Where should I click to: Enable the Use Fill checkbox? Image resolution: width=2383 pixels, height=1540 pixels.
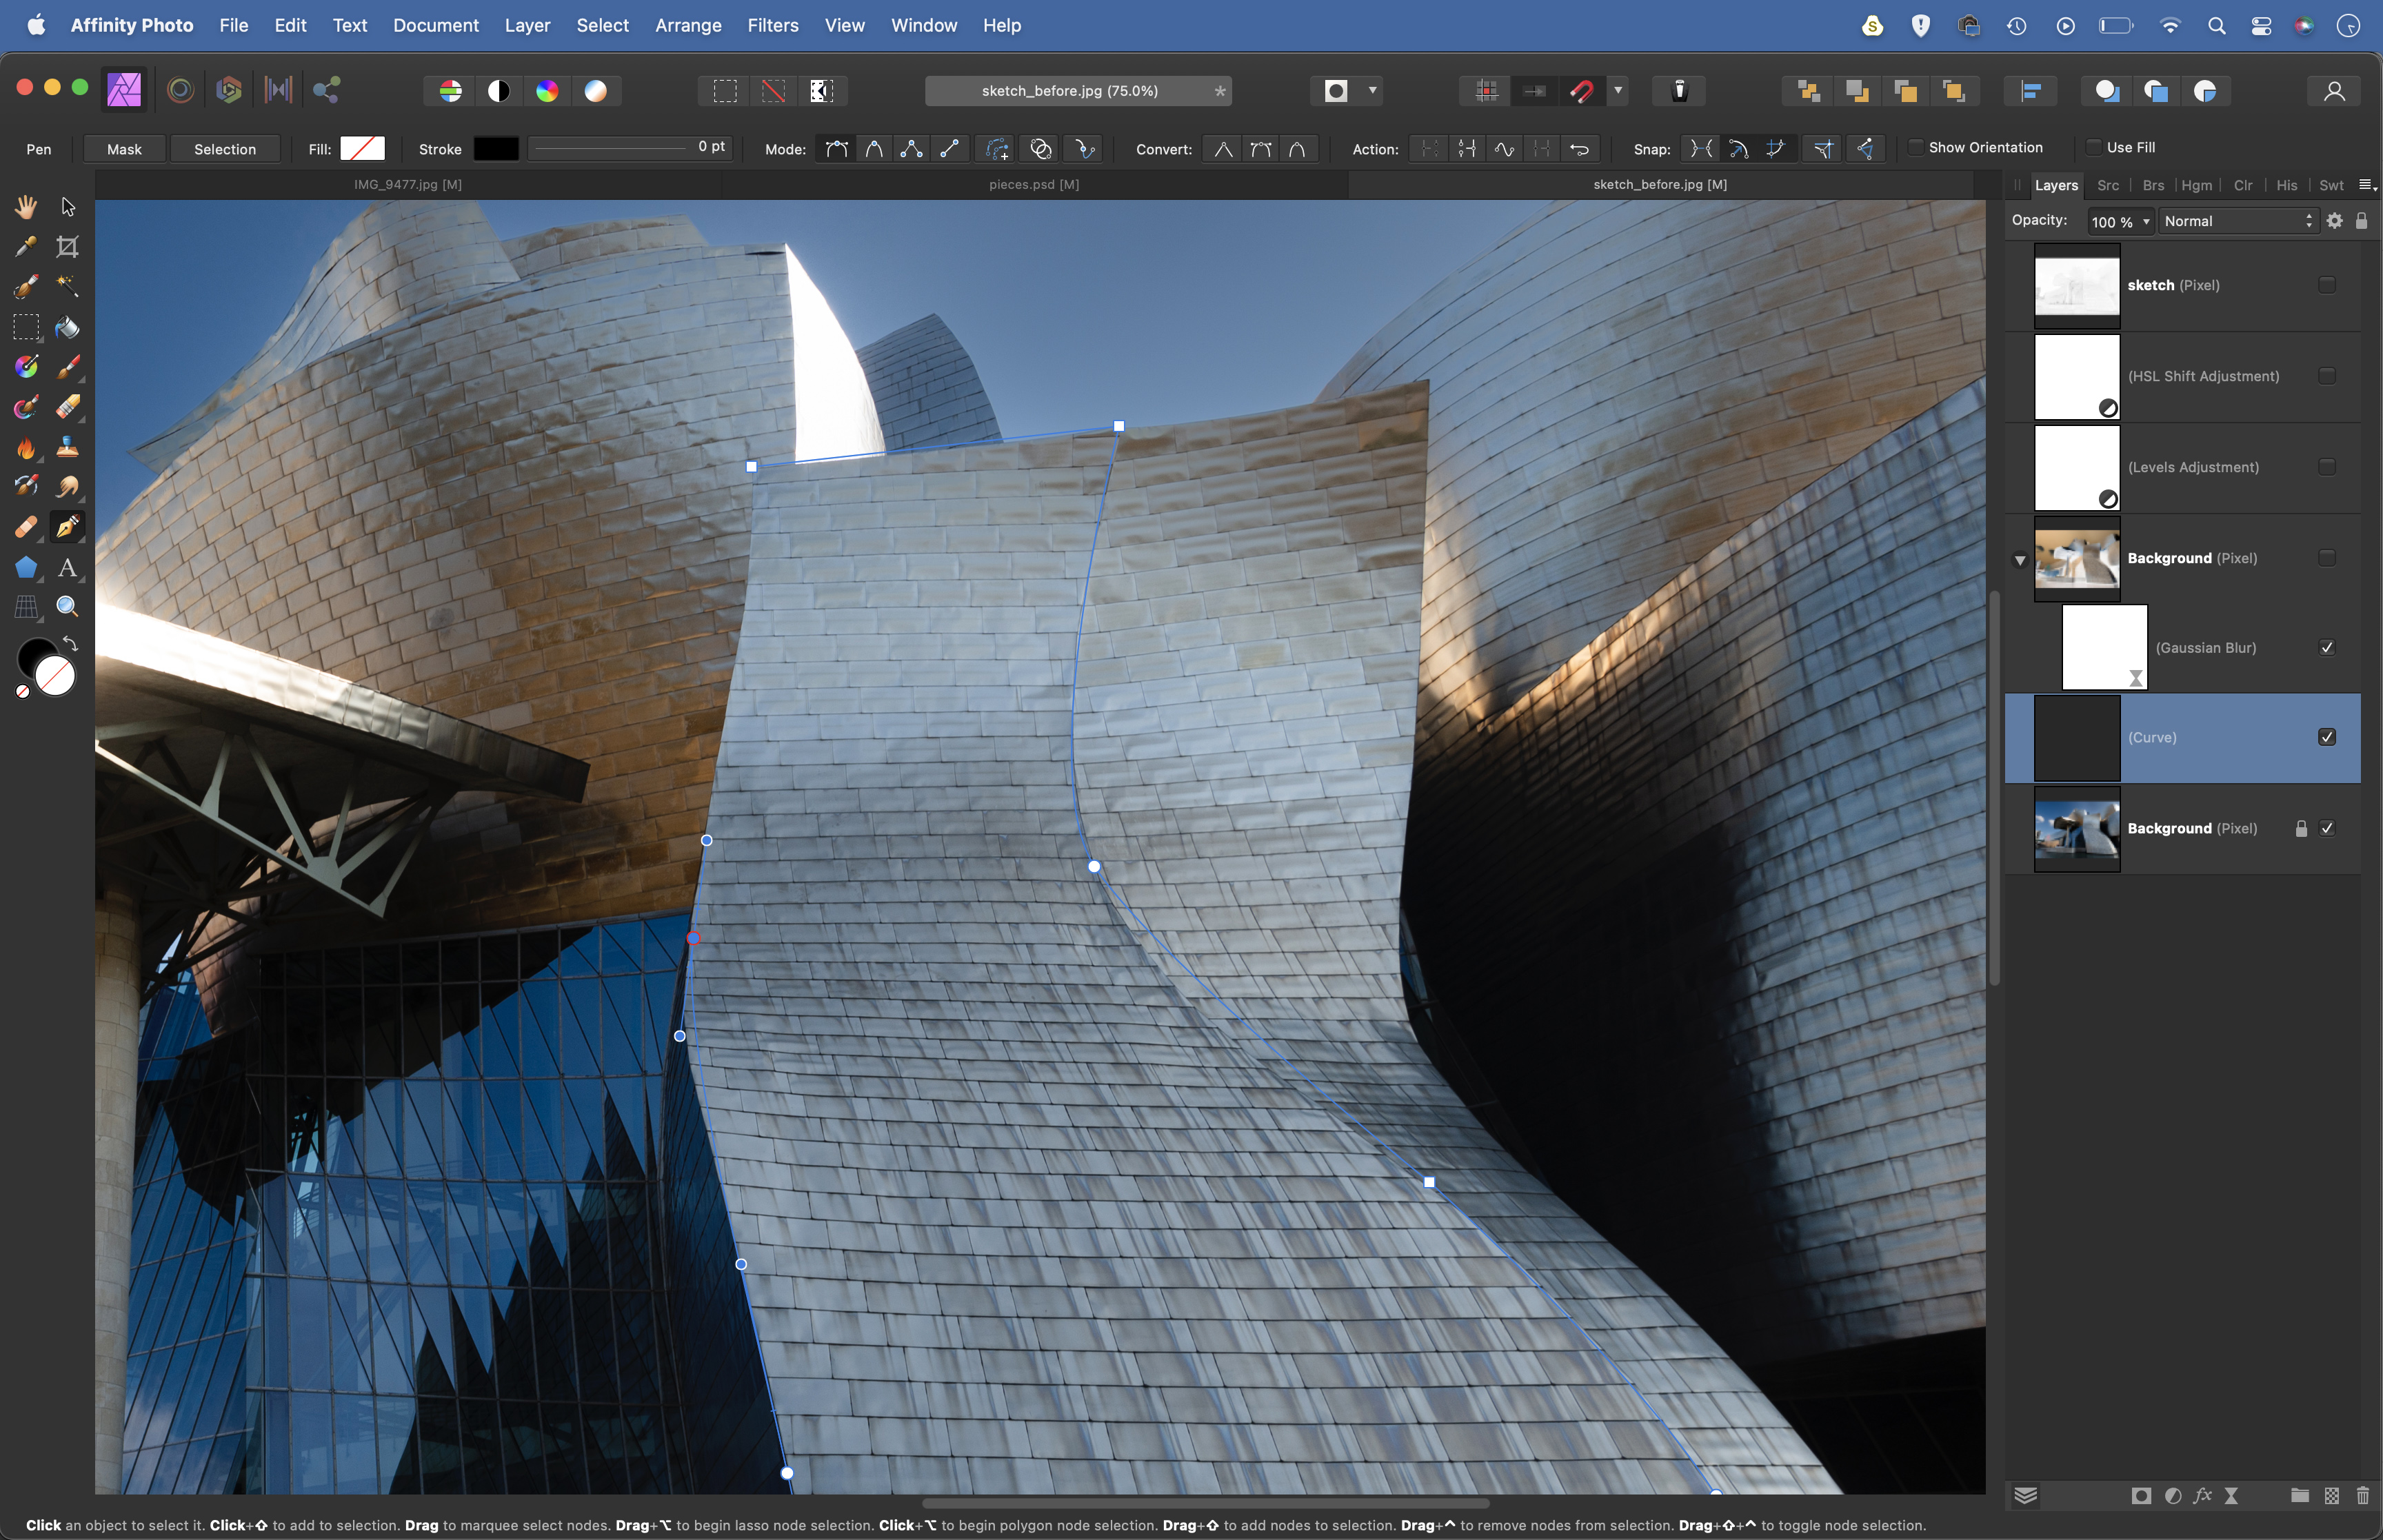(x=2093, y=148)
